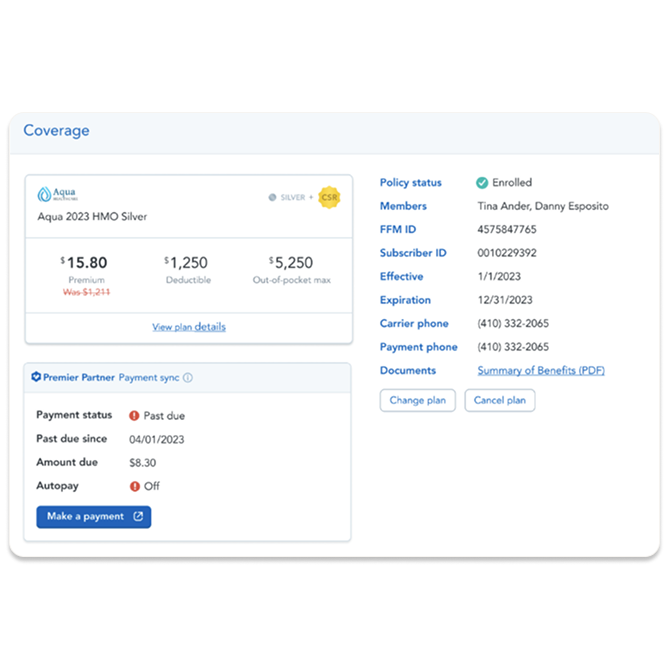670x670 pixels.
Task: Click the red Autopay Off alert icon
Action: pyautogui.click(x=135, y=486)
